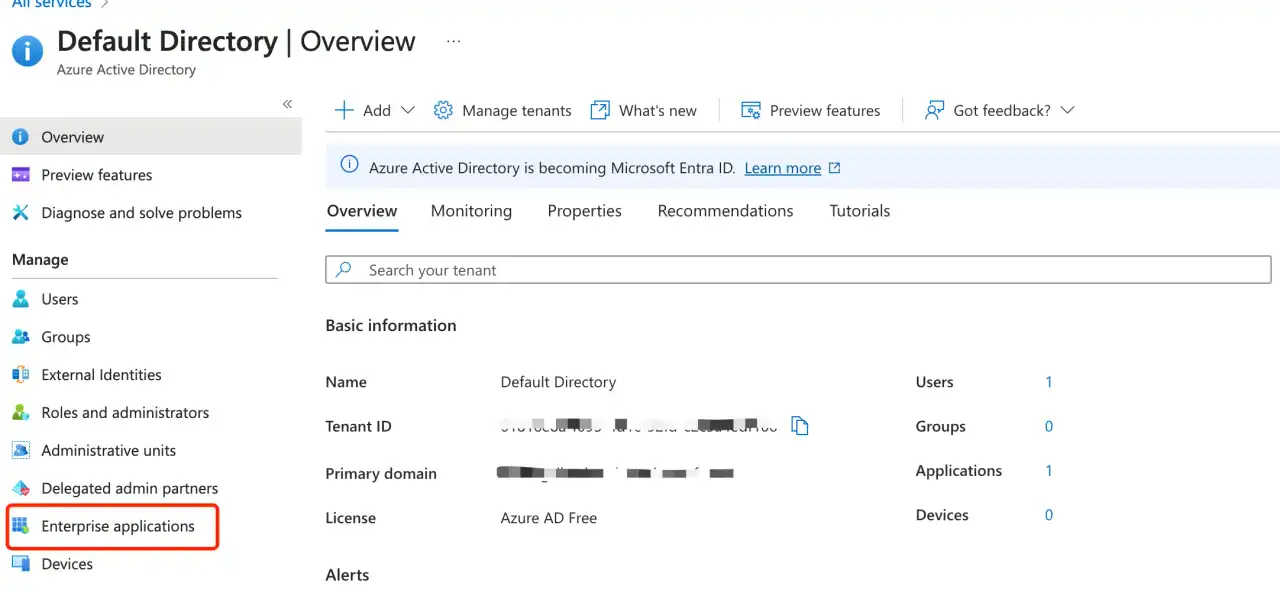Image resolution: width=1280 pixels, height=590 pixels.
Task: Open Enterprise applications from the sidebar
Action: (x=117, y=526)
